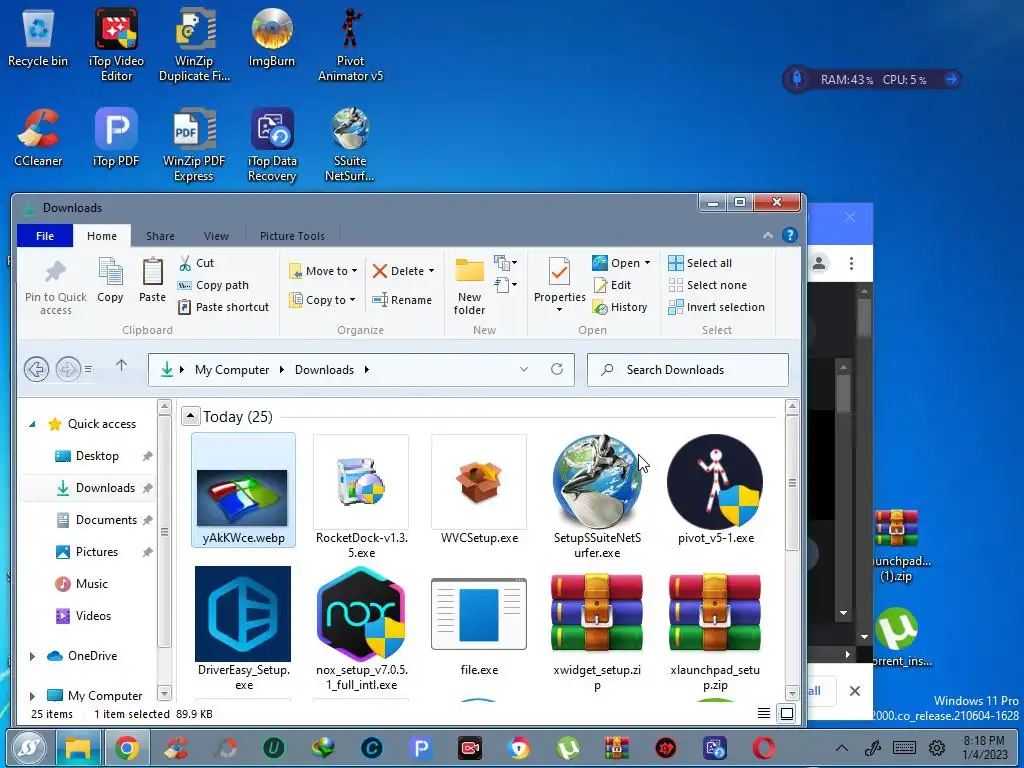Click the Rename ribbon command
The width and height of the screenshot is (1024, 768).
[x=402, y=300]
